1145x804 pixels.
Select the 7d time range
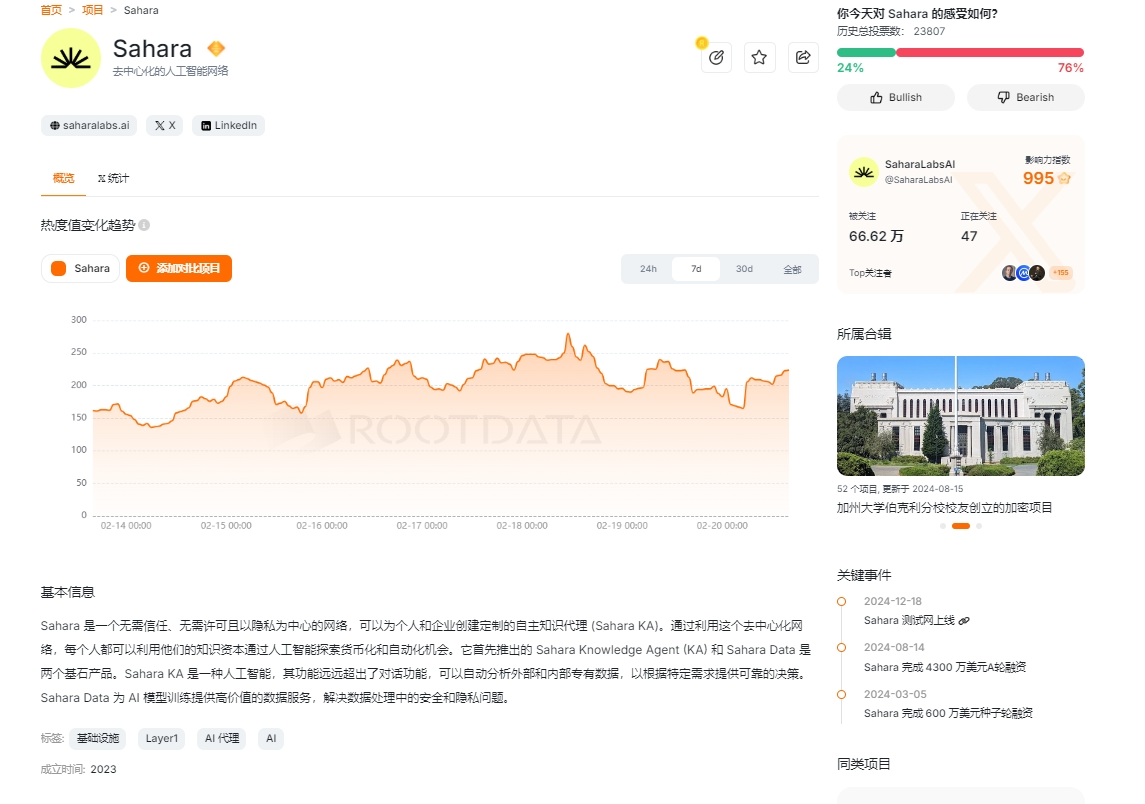point(696,269)
